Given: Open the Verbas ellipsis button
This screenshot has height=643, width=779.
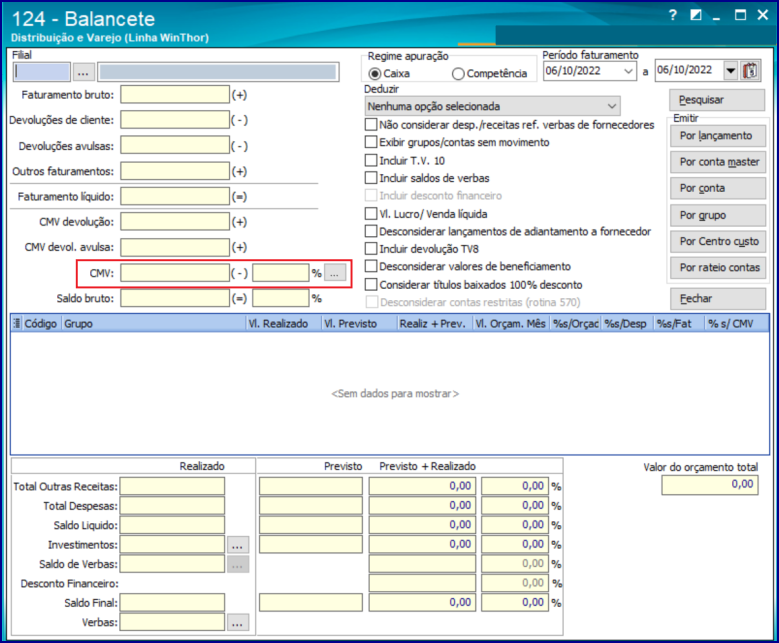Looking at the screenshot, I should 237,622.
